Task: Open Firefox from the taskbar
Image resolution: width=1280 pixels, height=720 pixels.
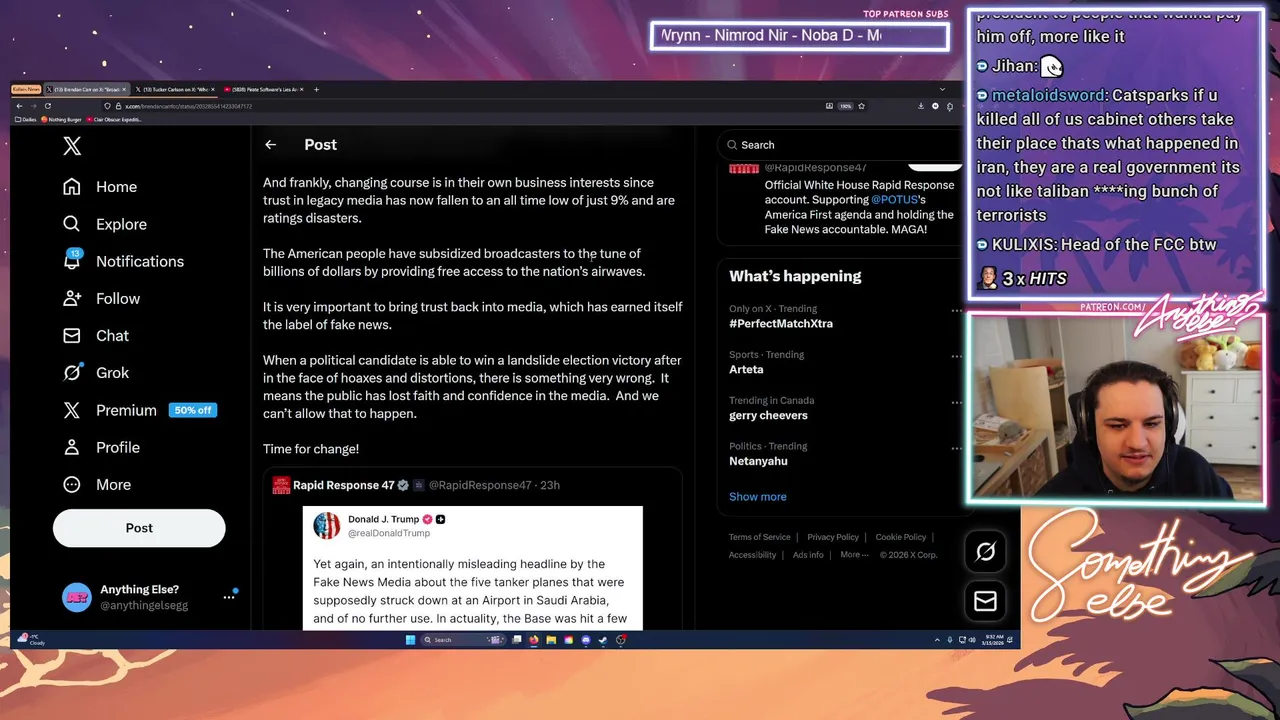Action: click(533, 640)
